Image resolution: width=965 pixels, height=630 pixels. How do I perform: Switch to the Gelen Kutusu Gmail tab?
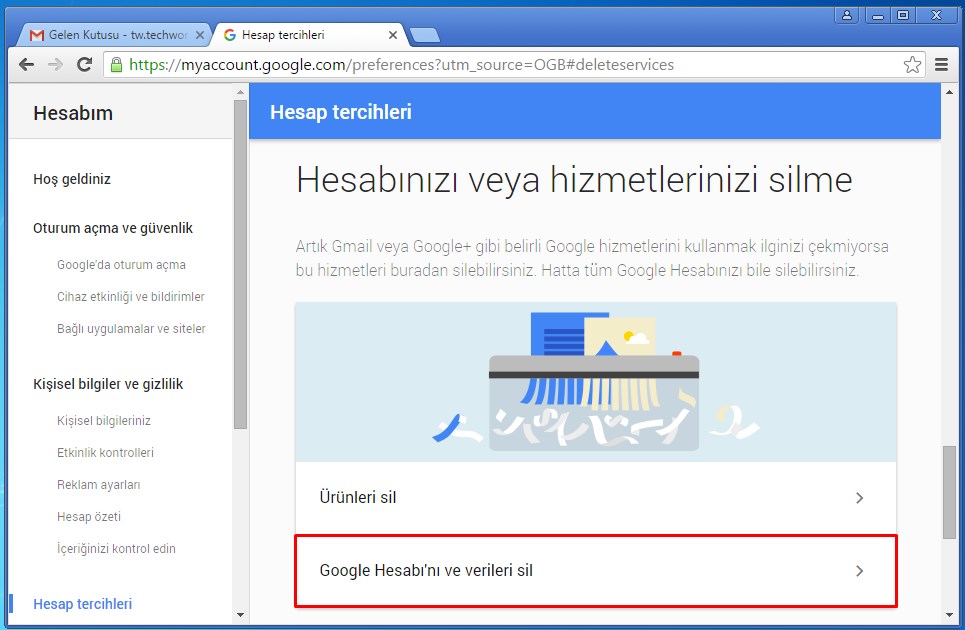(x=110, y=35)
